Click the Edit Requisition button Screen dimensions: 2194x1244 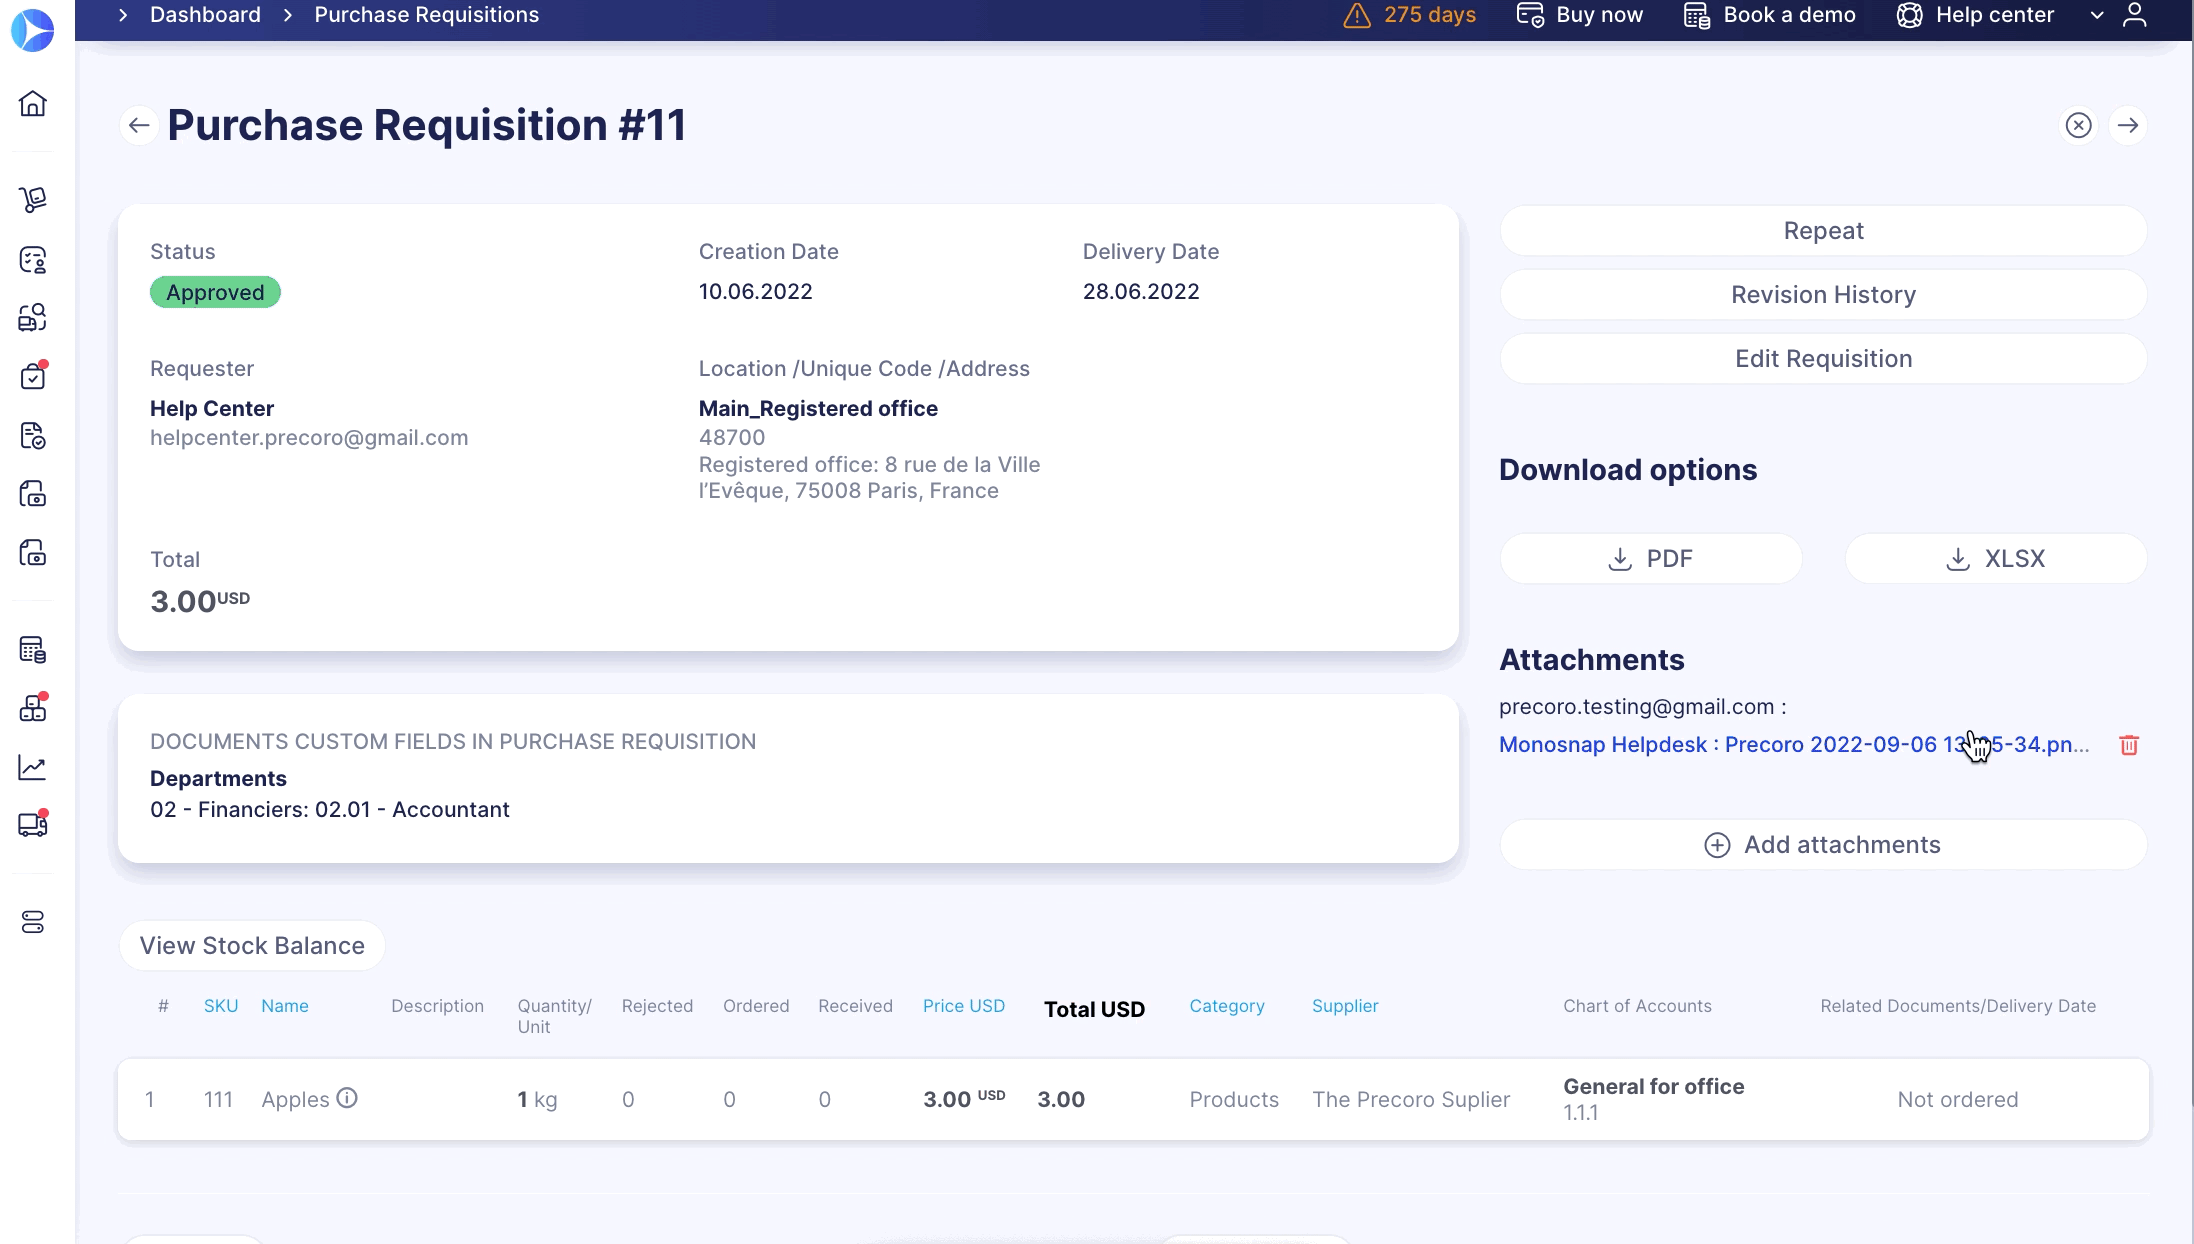pyautogui.click(x=1822, y=358)
